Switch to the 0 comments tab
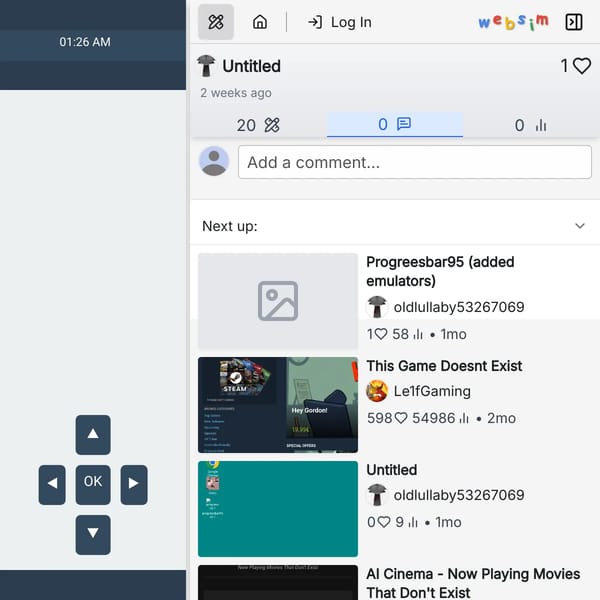This screenshot has width=600, height=600. [x=395, y=124]
